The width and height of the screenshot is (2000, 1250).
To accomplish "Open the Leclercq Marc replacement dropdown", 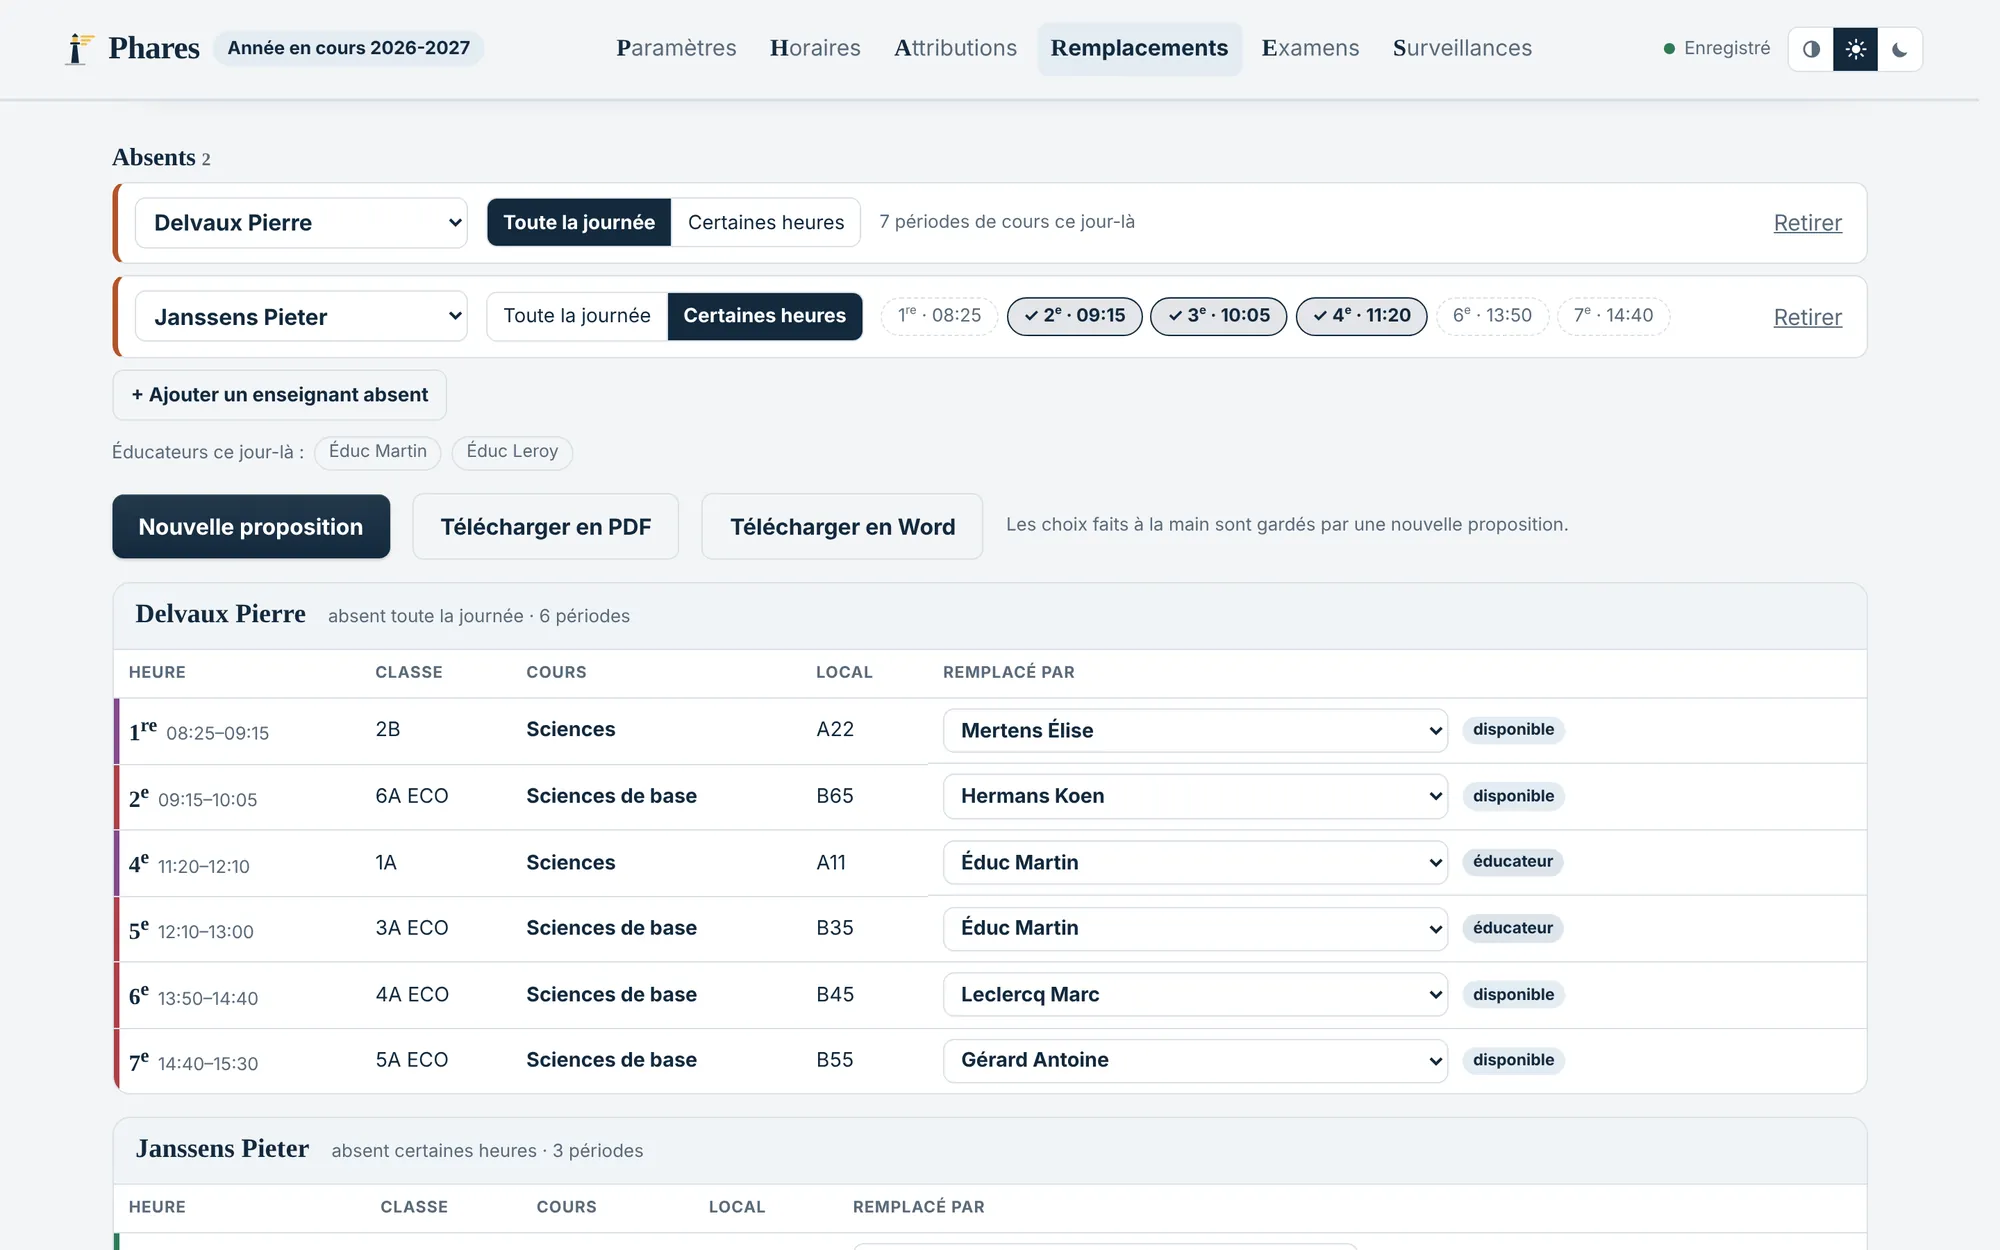I will (x=1195, y=995).
